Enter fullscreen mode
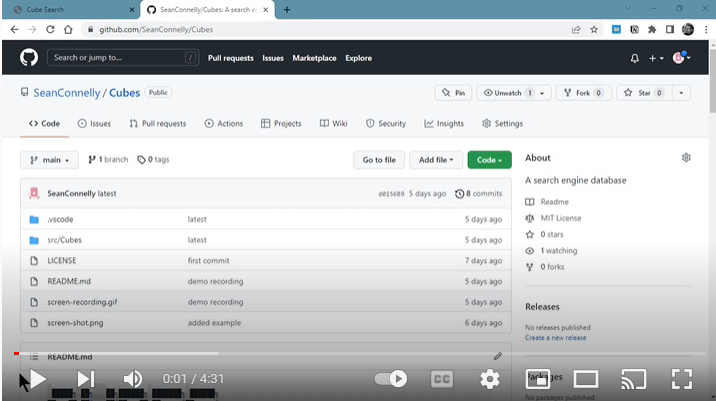This screenshot has width=716, height=401. click(682, 379)
